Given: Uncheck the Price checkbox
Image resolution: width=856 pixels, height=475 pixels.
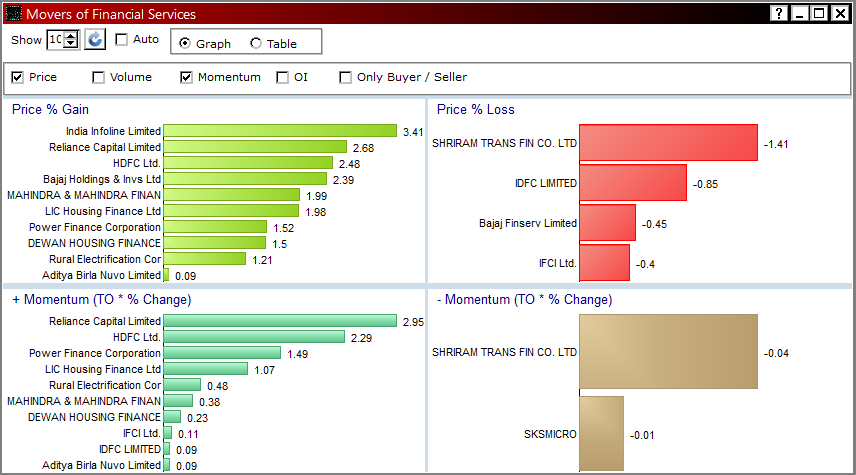Looking at the screenshot, I should click(17, 77).
